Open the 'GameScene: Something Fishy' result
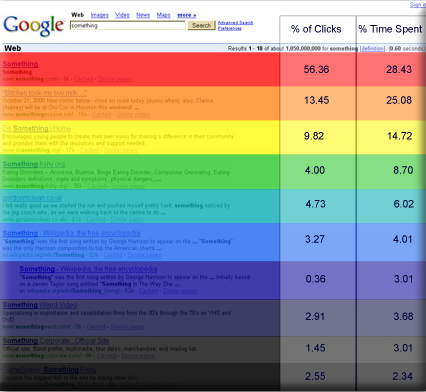The height and width of the screenshot is (392, 426). pyautogui.click(x=50, y=370)
